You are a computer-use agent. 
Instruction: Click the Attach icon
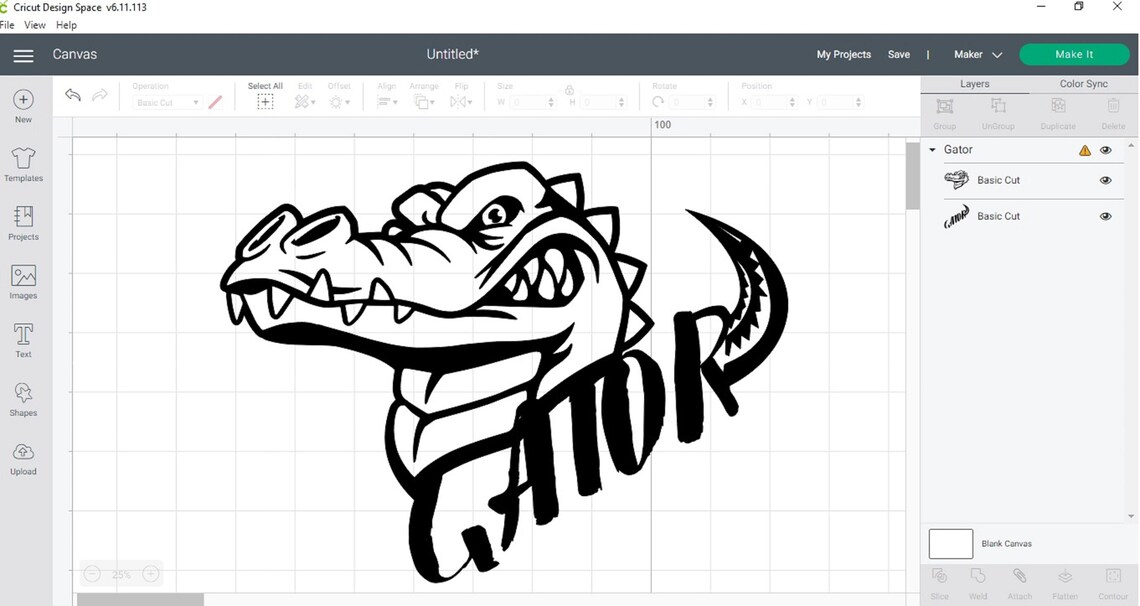click(1020, 582)
